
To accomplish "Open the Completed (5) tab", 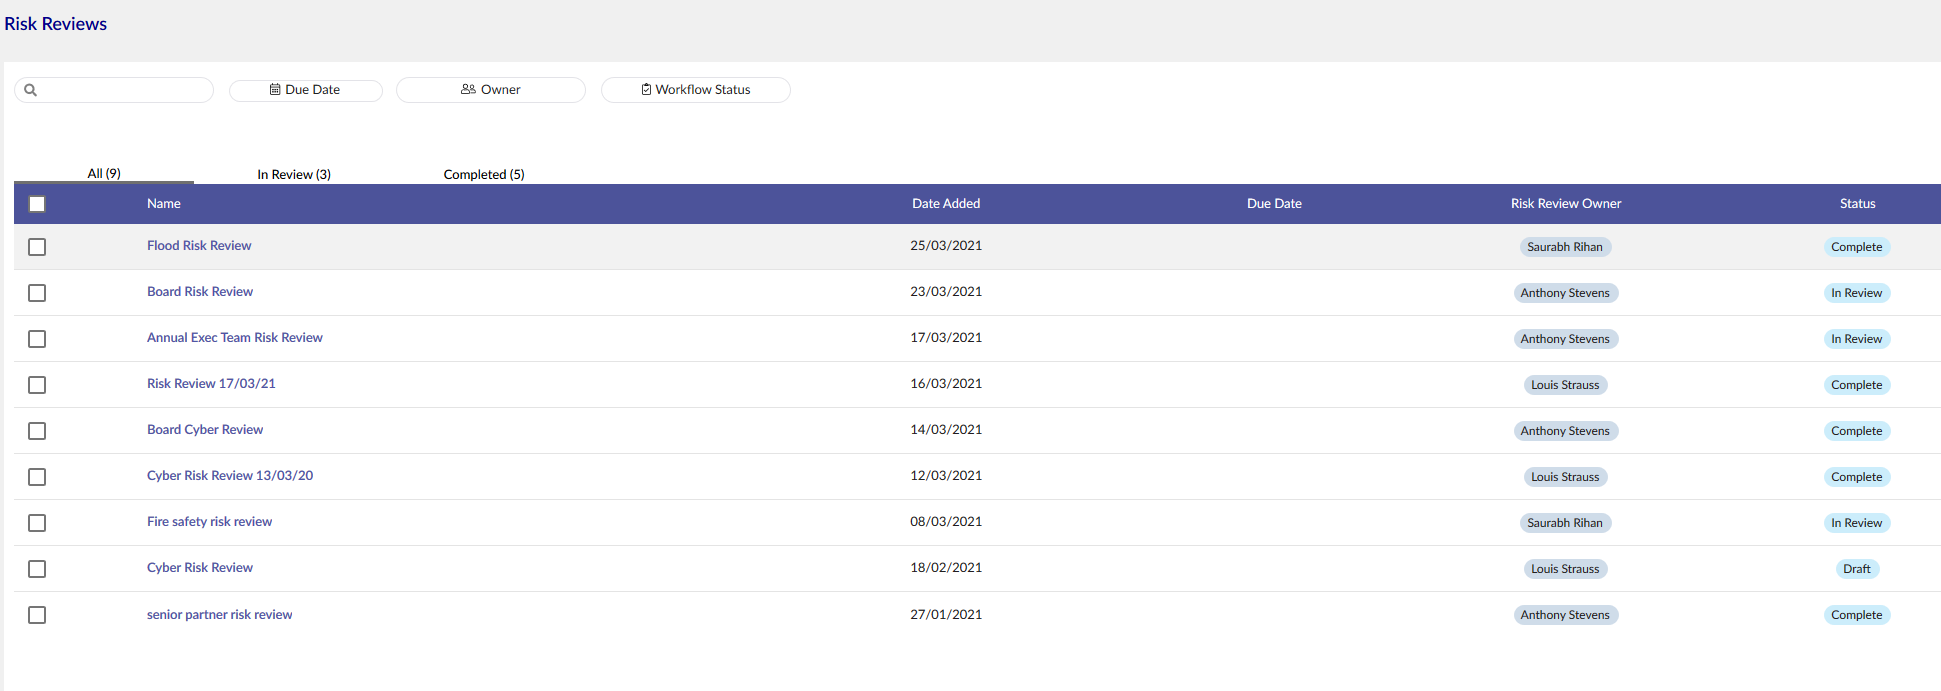I will click(484, 174).
